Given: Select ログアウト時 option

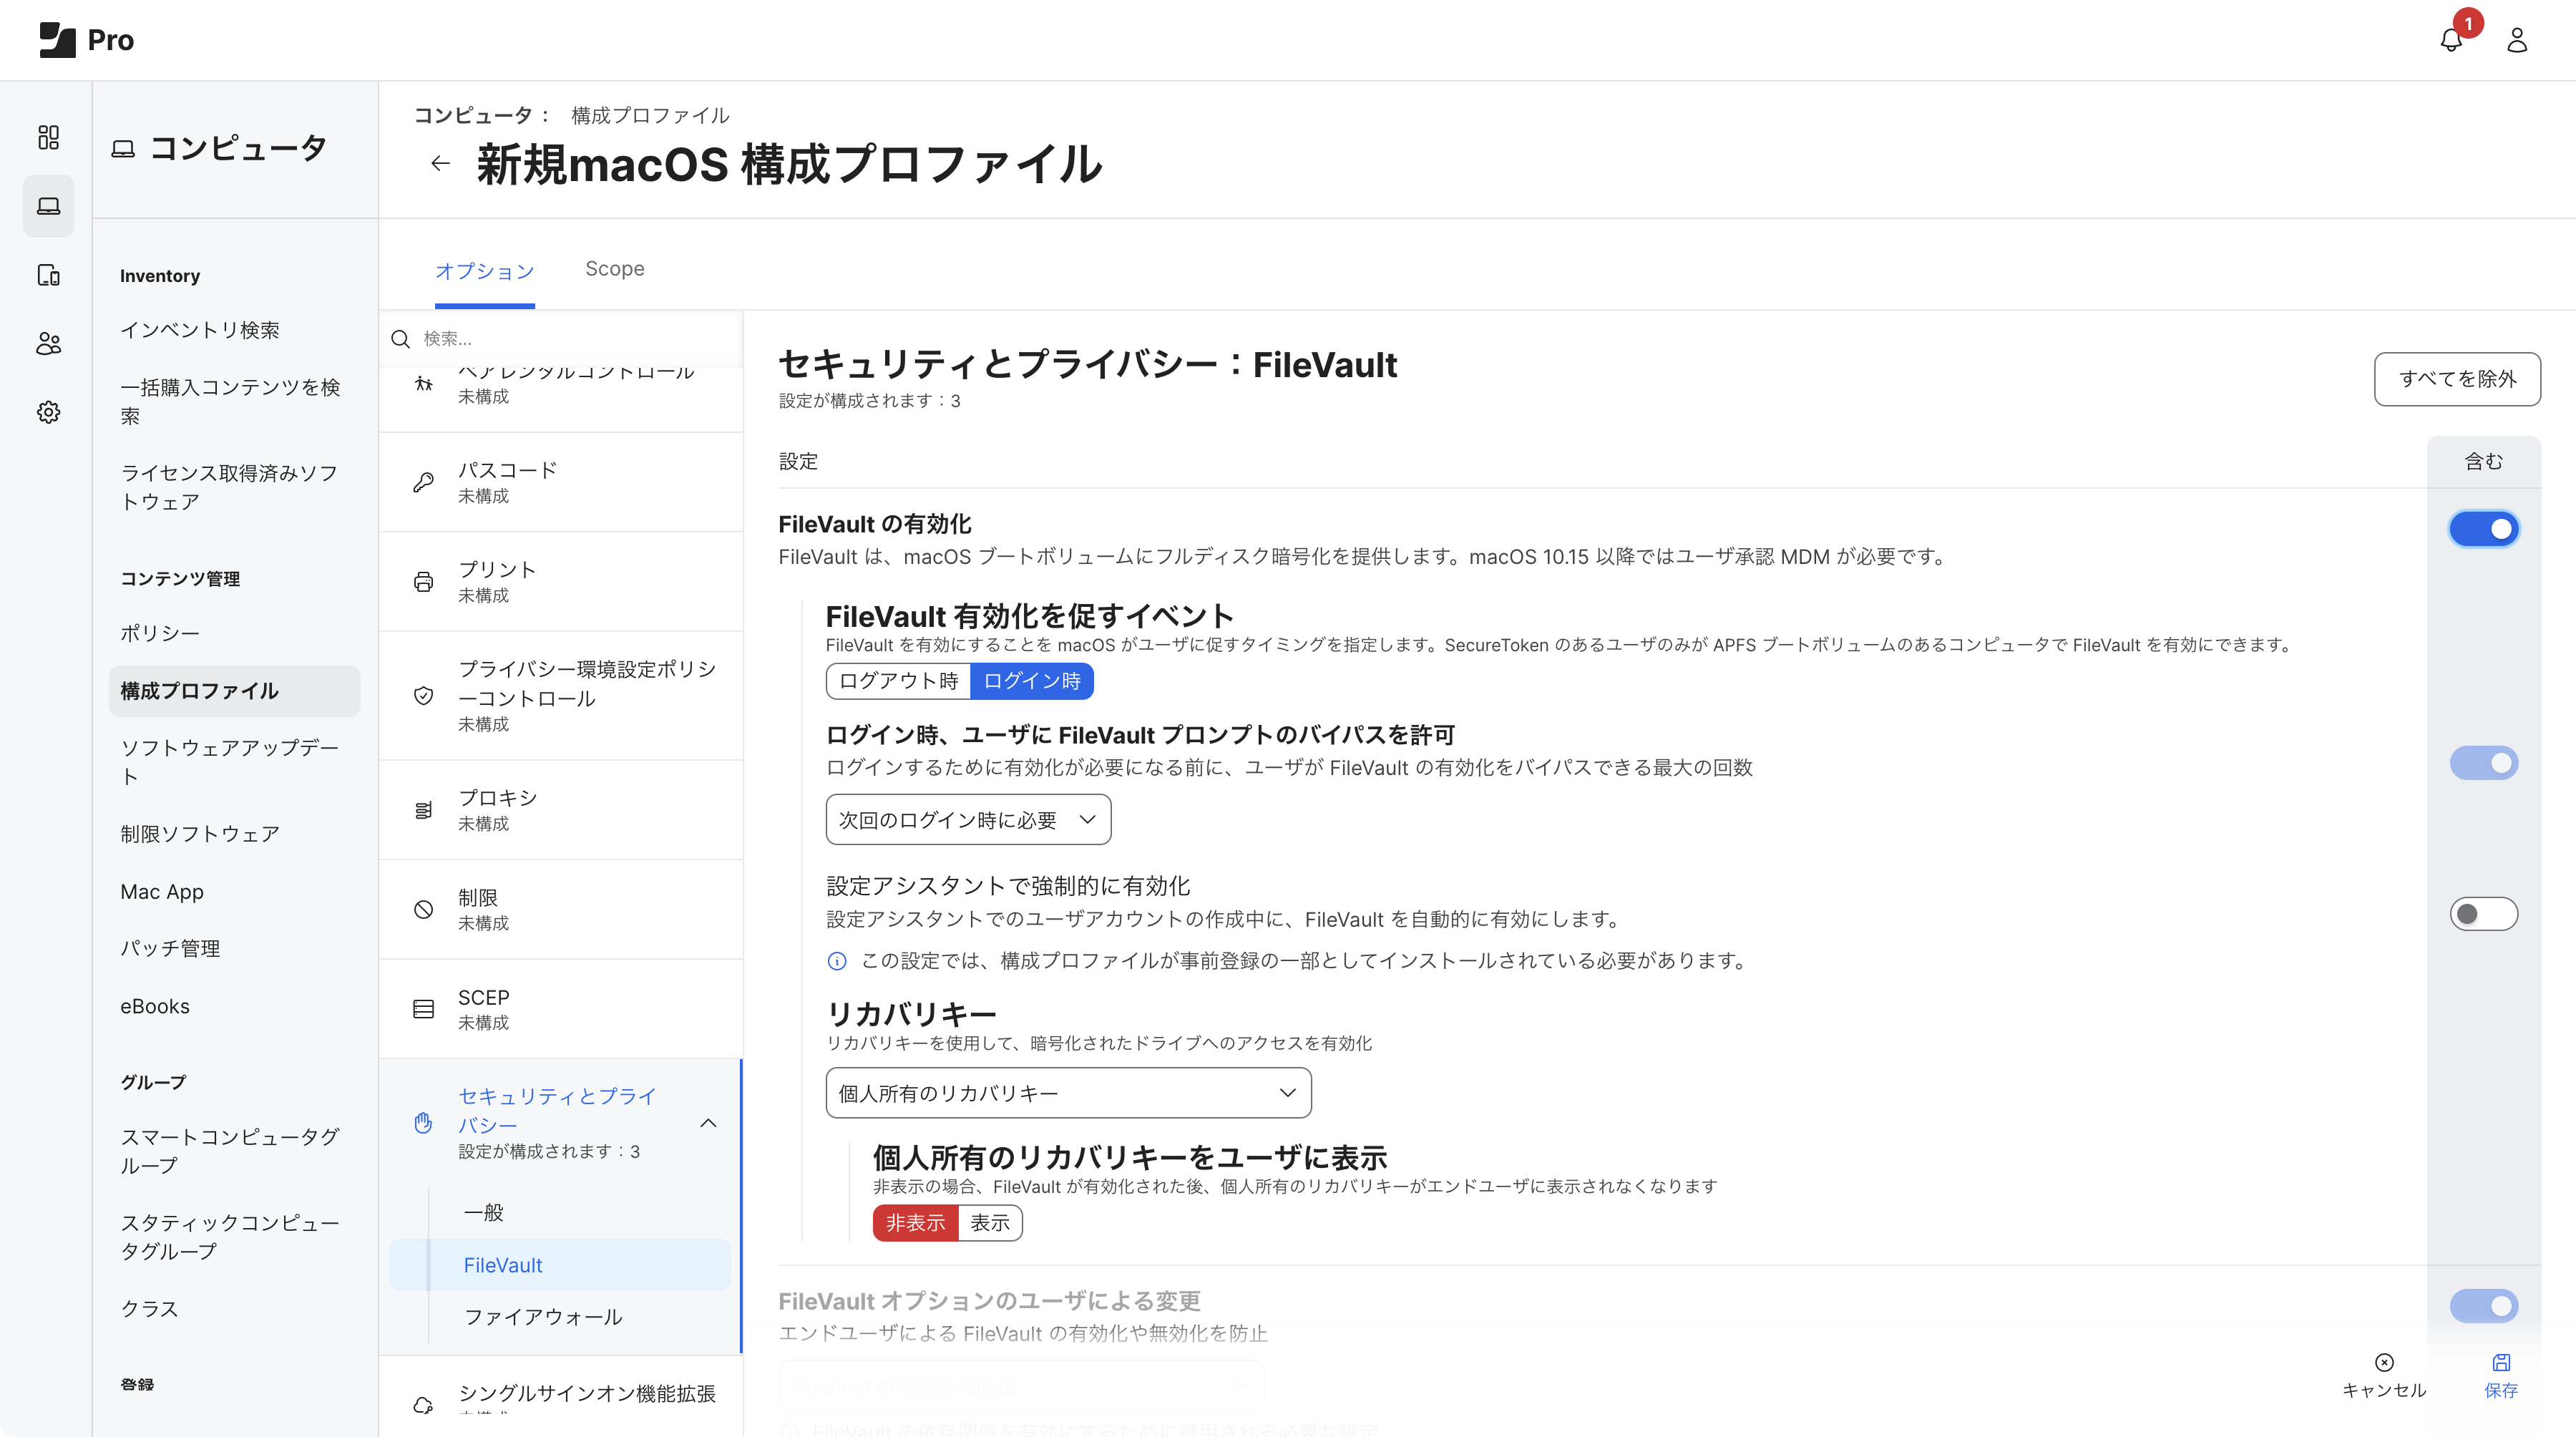Looking at the screenshot, I should pos(898,681).
